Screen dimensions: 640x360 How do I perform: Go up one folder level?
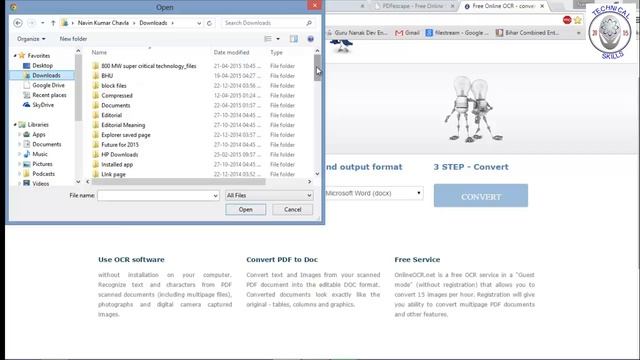point(53,23)
